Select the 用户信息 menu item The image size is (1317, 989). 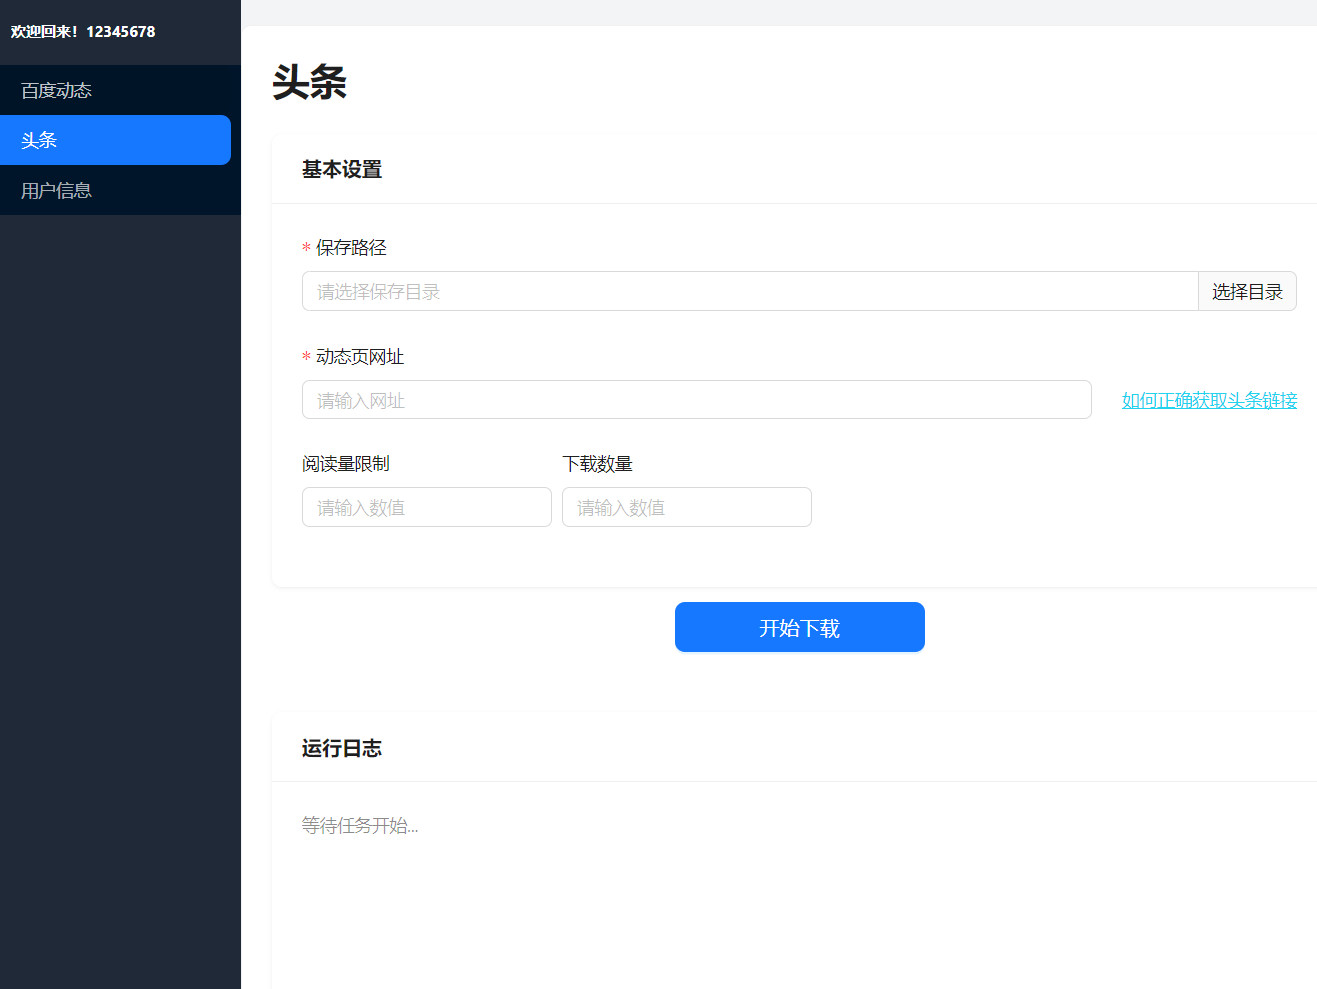coord(55,190)
